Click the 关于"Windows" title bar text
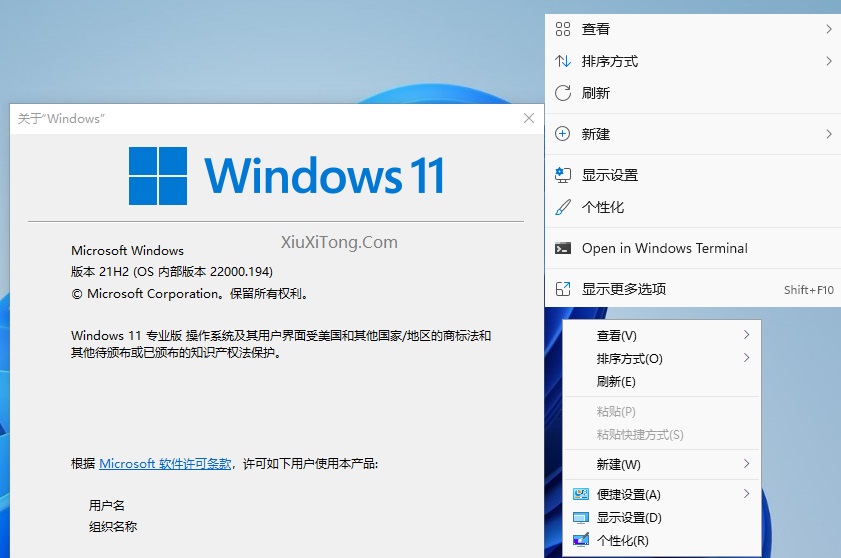The image size is (841, 558). 61,119
